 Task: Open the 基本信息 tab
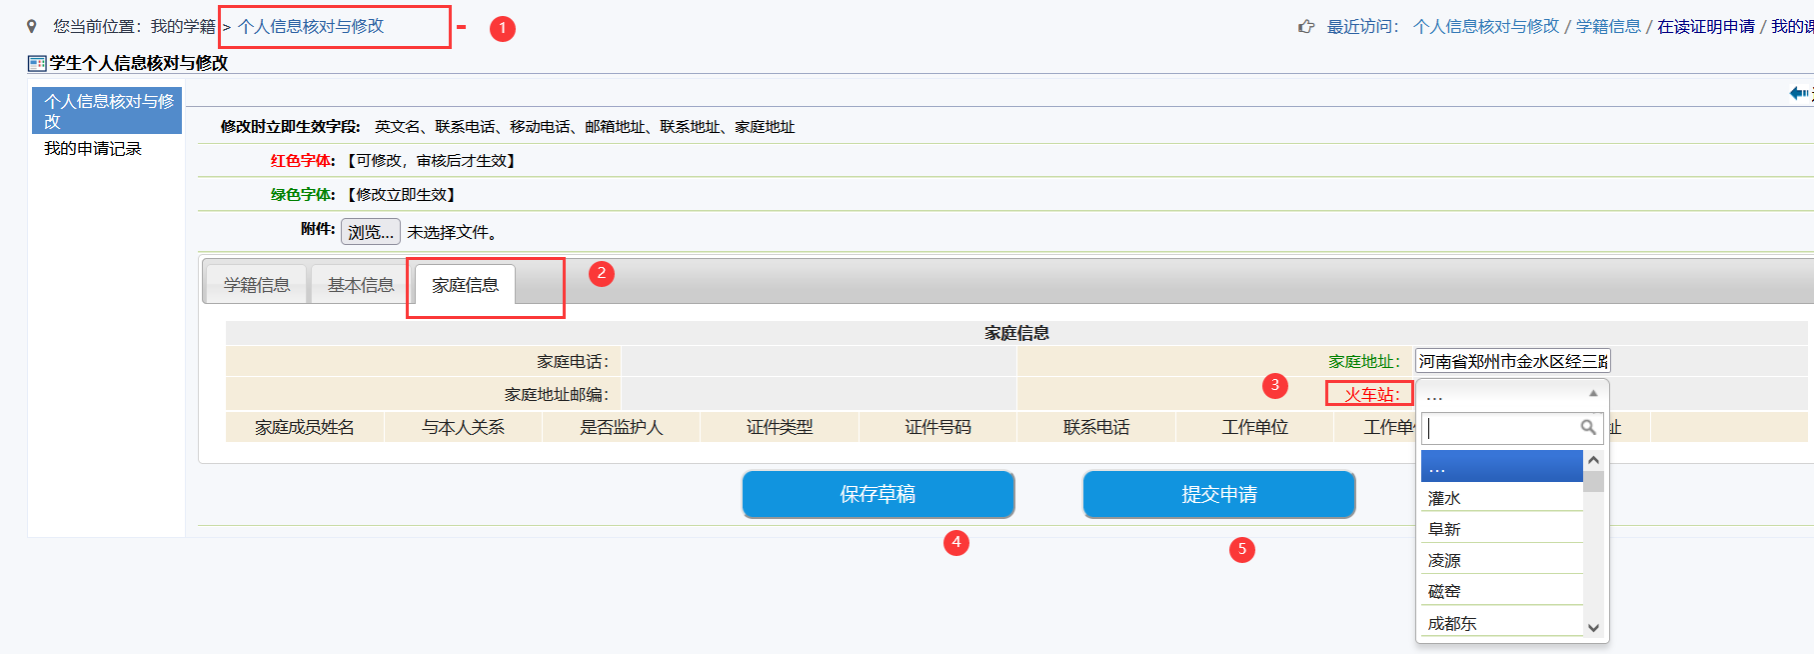pos(361,285)
